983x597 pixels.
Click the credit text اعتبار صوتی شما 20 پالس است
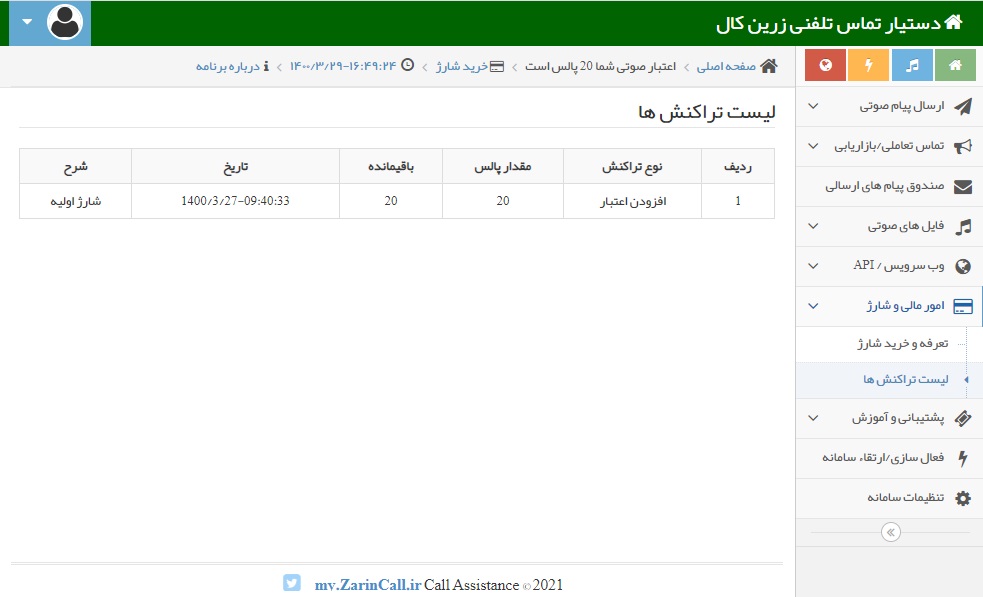[601, 66]
